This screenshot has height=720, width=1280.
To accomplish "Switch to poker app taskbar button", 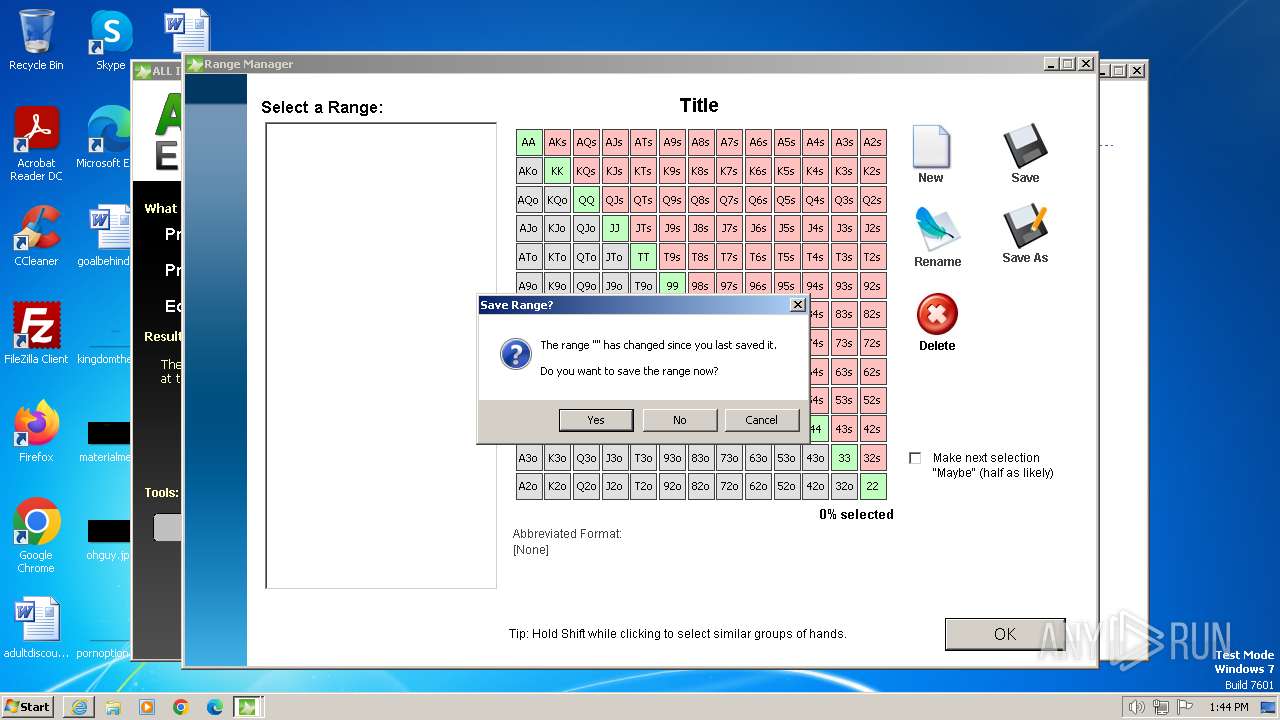I will [247, 707].
